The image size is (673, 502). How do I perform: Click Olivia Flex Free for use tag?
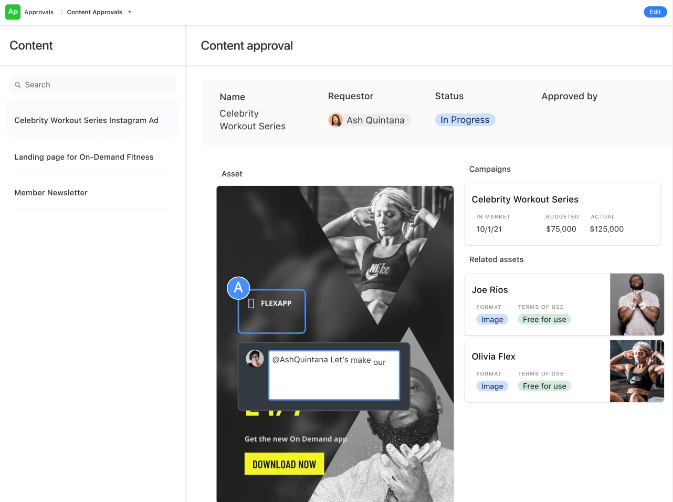544,386
